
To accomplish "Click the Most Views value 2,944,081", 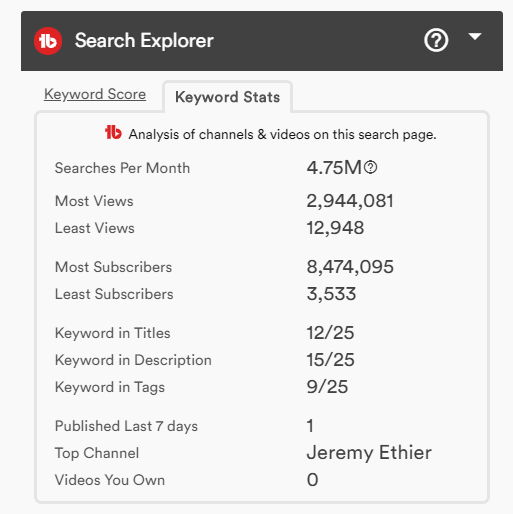I will (350, 201).
